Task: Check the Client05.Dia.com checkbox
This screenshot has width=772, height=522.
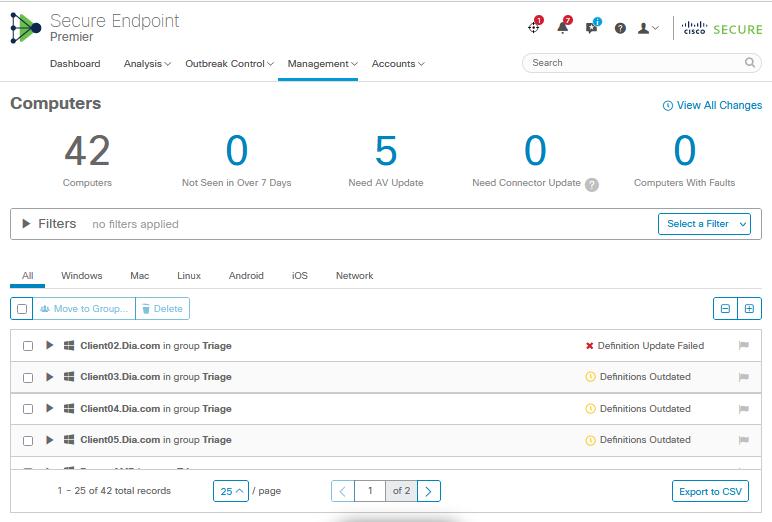Action: click(28, 440)
